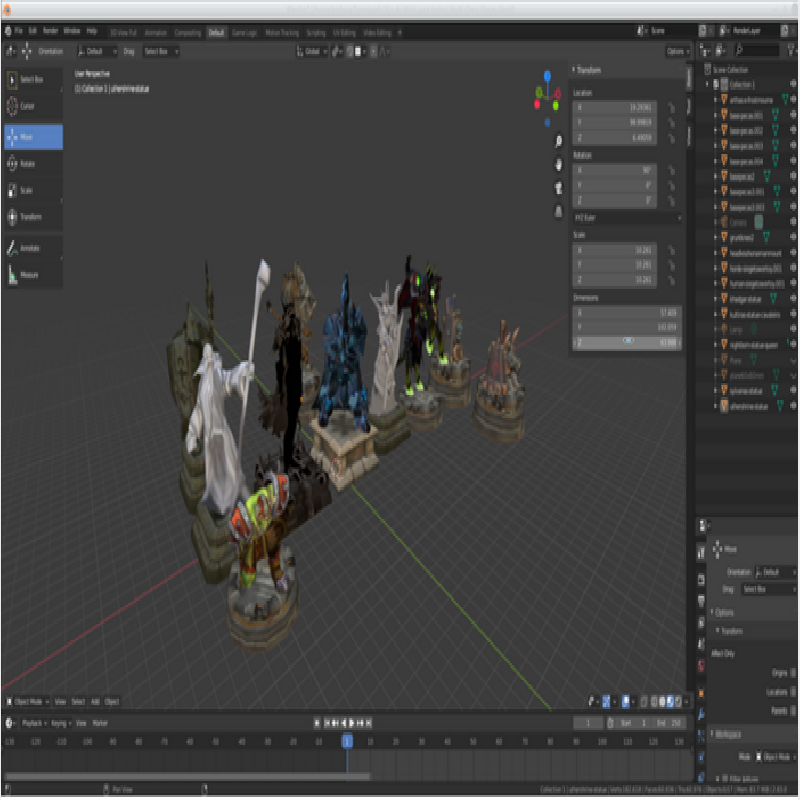Image resolution: width=800 pixels, height=800 pixels.
Task: Switch to the Compositing workspace tab
Action: (188, 33)
